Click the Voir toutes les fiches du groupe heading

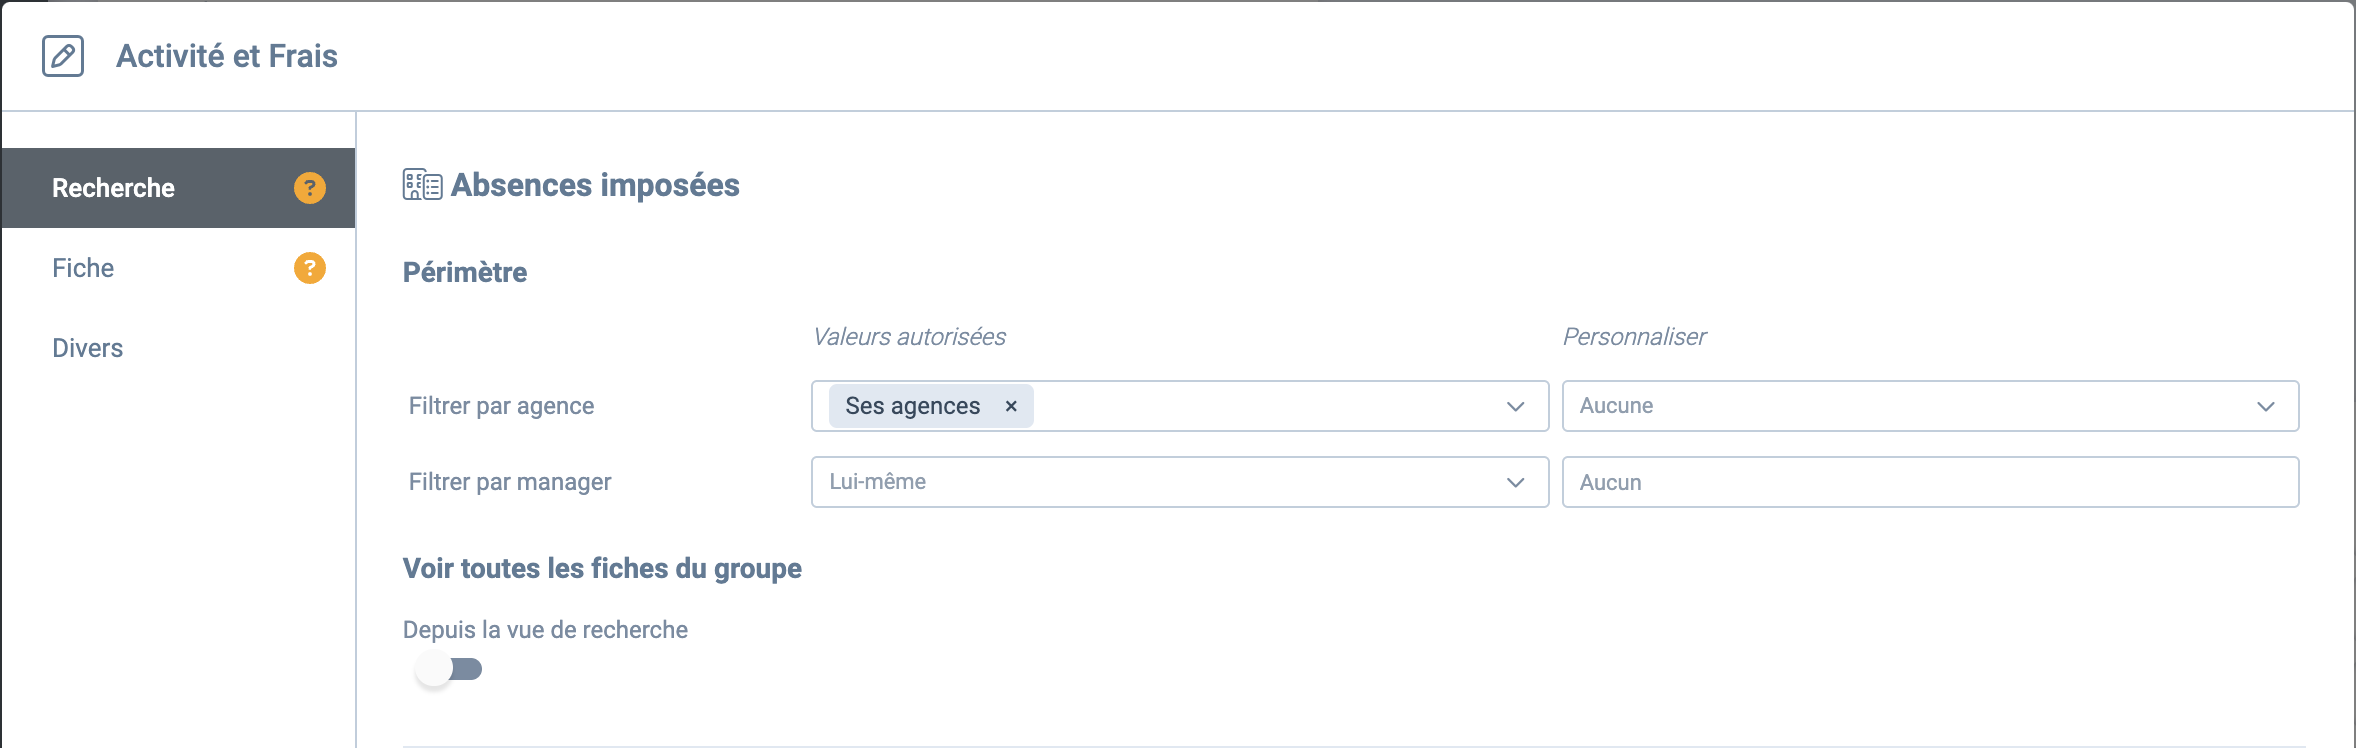pos(602,568)
